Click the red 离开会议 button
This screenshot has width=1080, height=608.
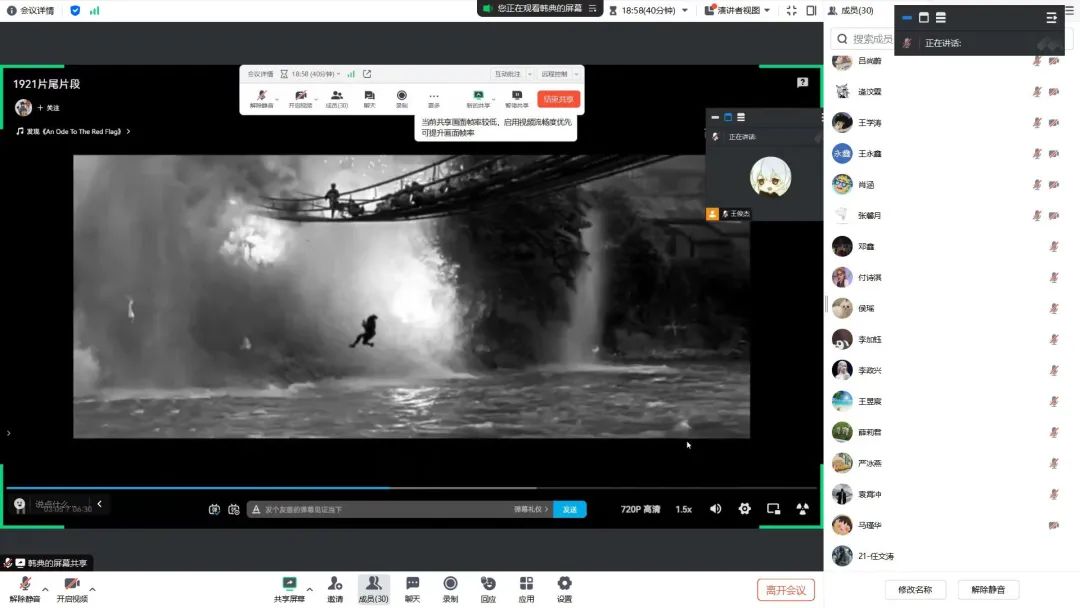point(786,590)
